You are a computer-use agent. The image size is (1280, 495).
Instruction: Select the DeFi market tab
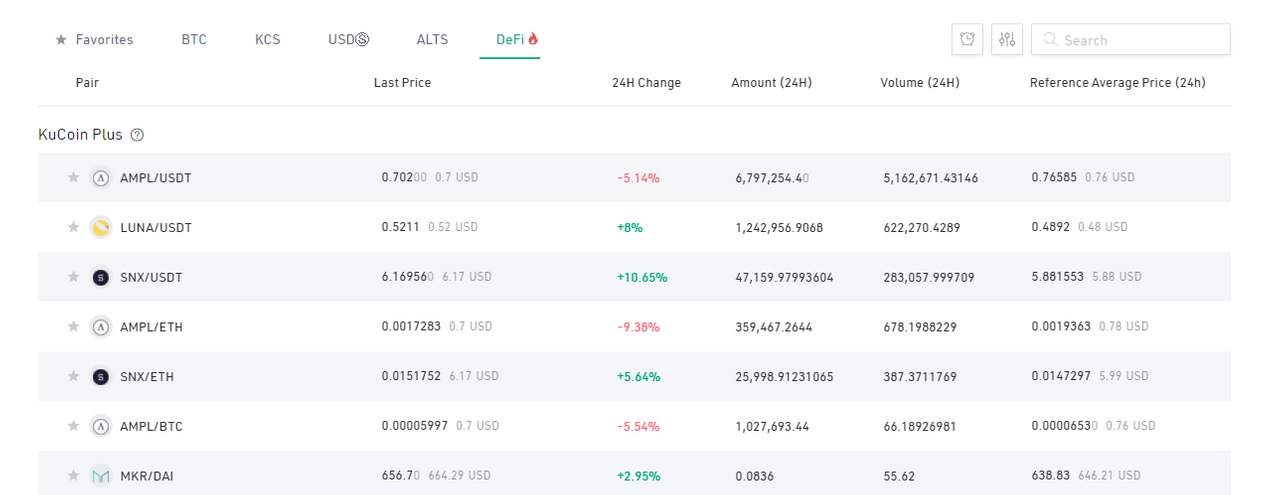coord(517,40)
